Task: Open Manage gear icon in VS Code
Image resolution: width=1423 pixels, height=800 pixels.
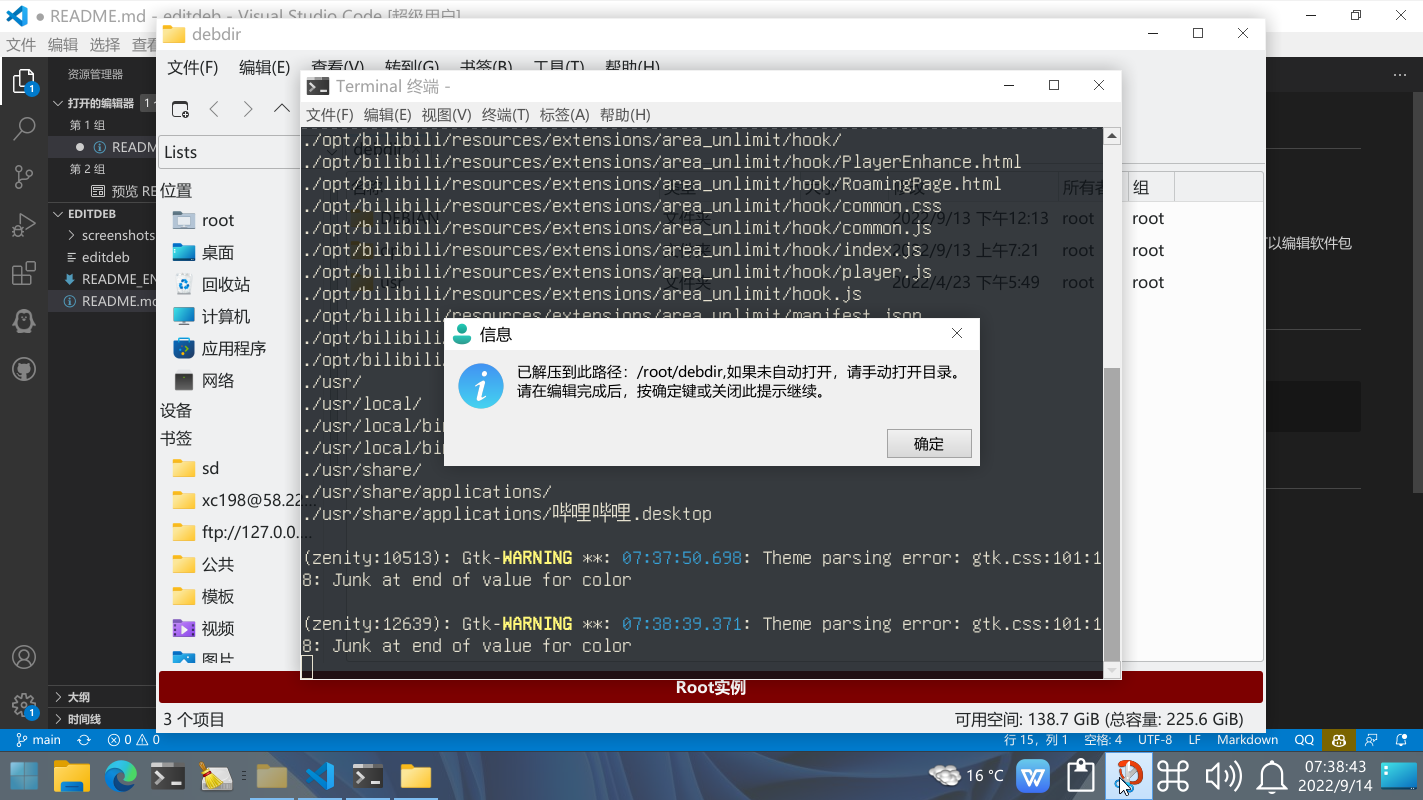Action: coord(24,705)
